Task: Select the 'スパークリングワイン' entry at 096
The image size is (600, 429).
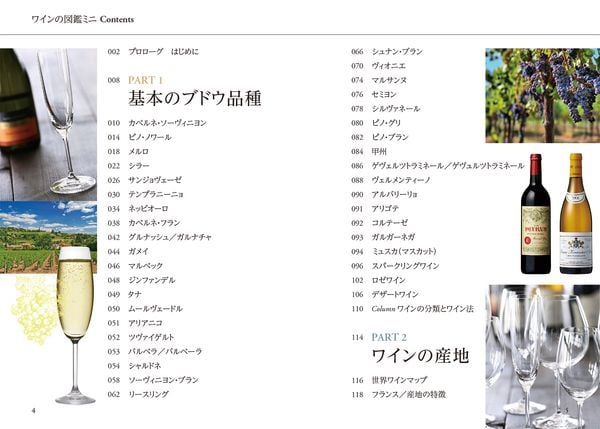Action: click(395, 266)
